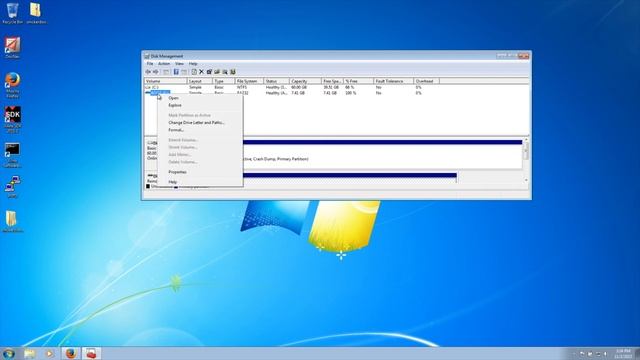Select Change Drive Letter and Paths
Viewport: 640px width, 360px height.
pos(200,122)
